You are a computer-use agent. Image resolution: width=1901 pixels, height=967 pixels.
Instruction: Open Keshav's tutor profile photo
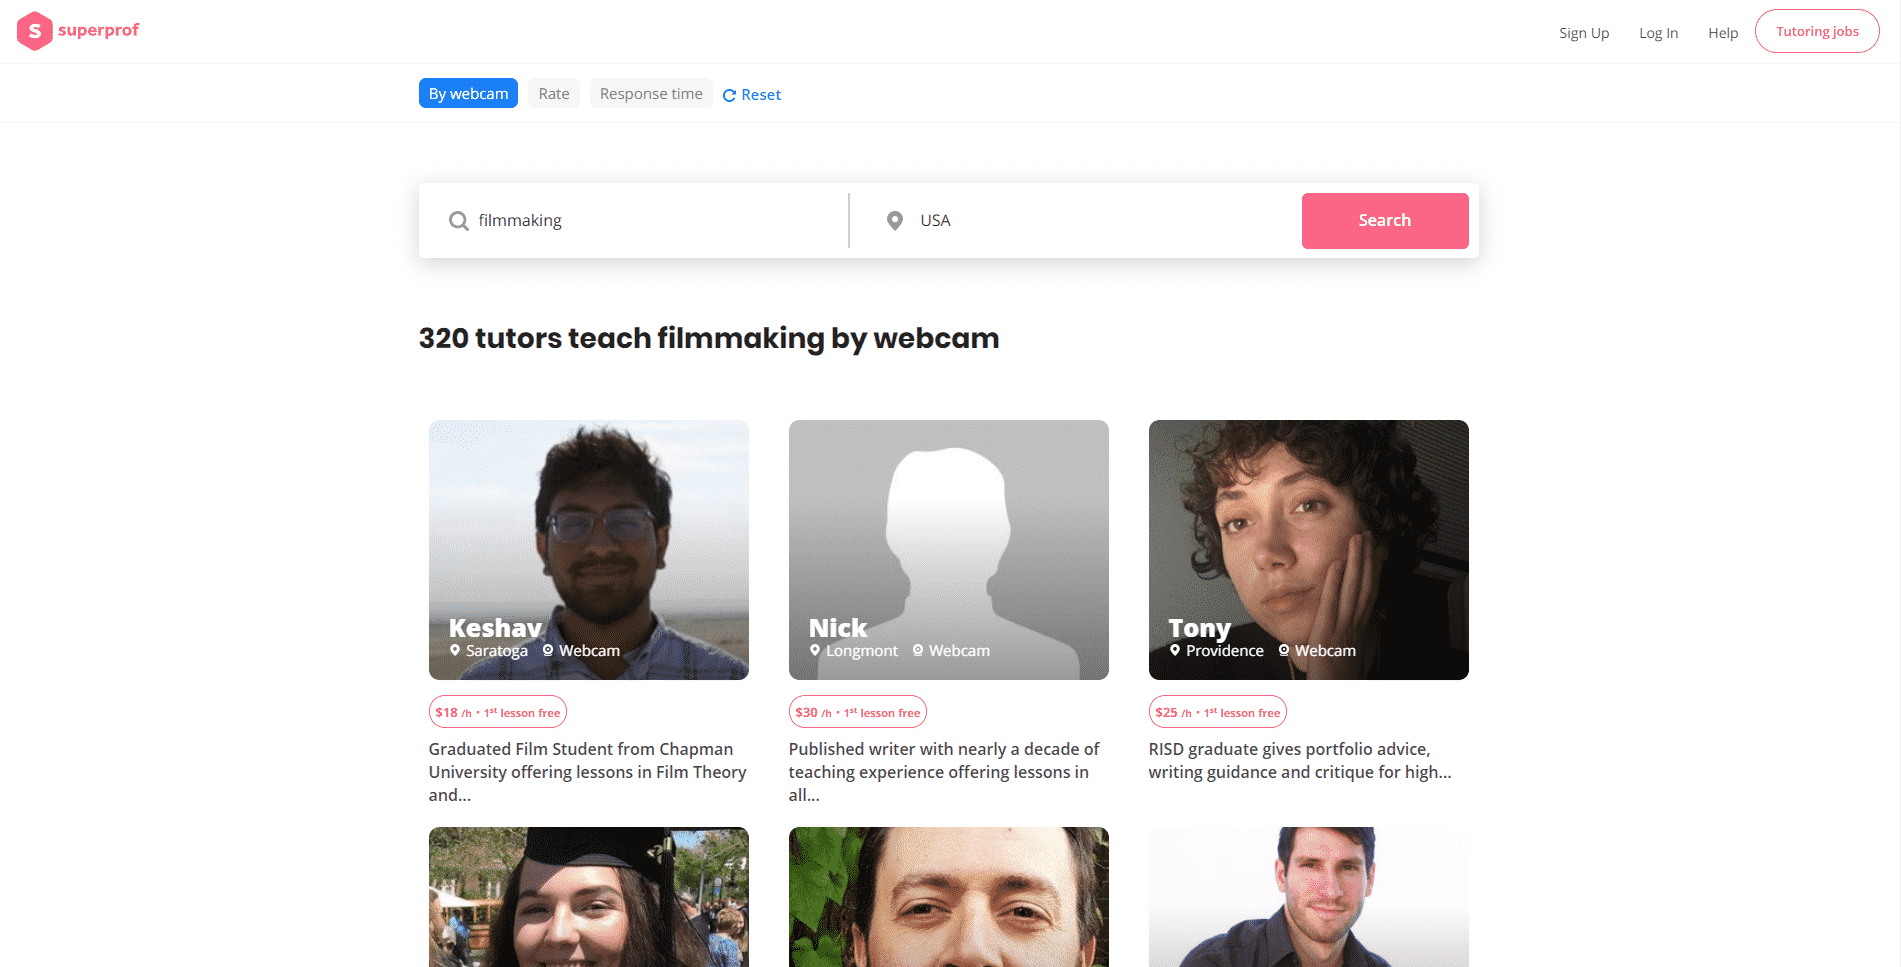point(589,550)
